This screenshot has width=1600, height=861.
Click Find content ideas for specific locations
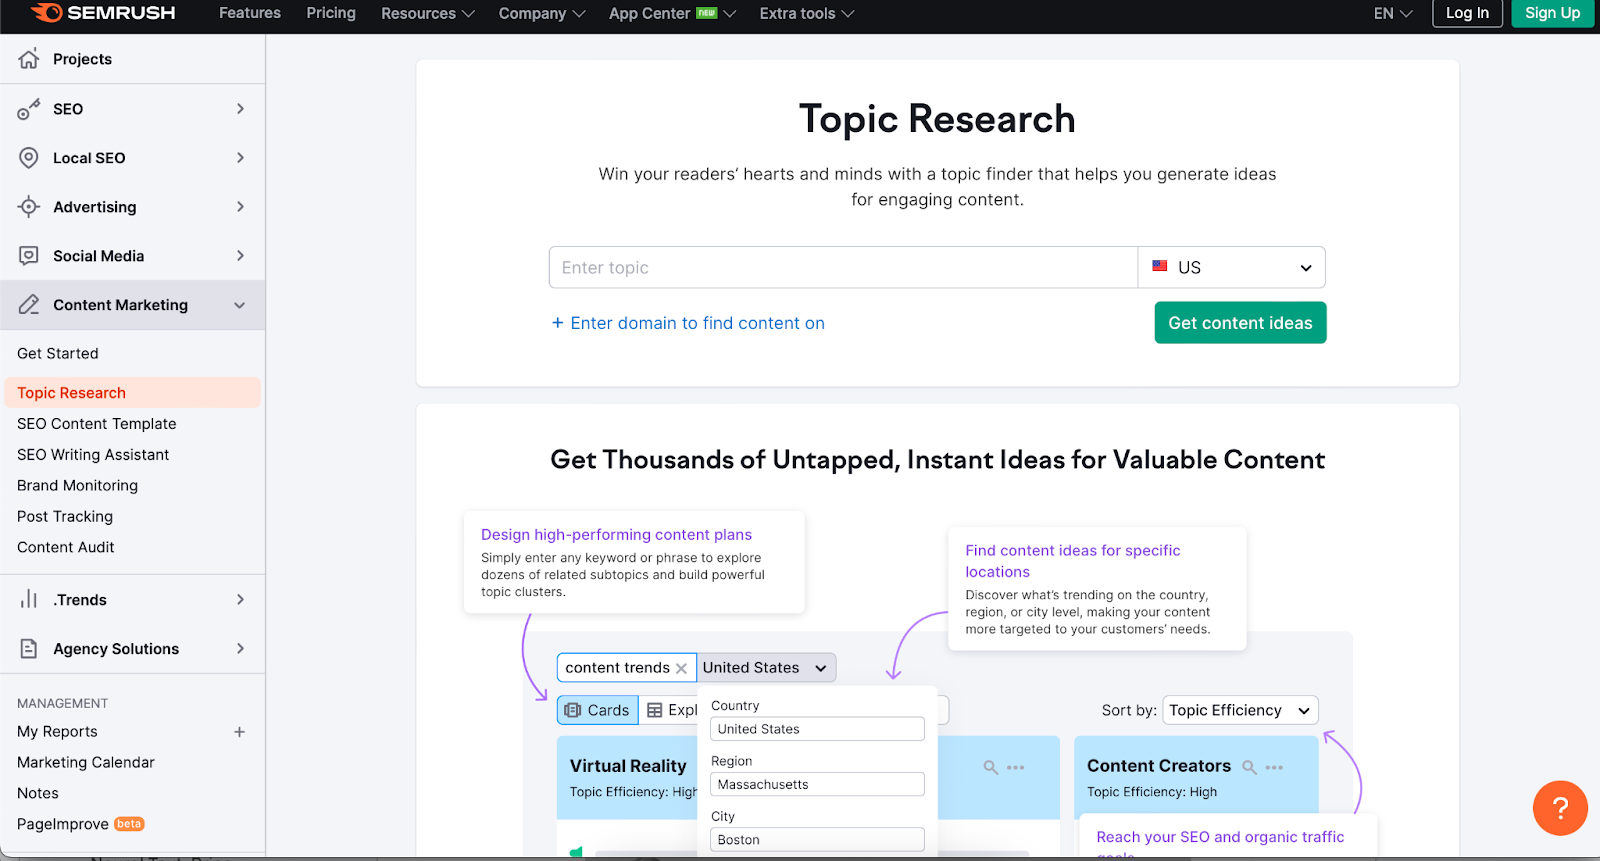1073,561
